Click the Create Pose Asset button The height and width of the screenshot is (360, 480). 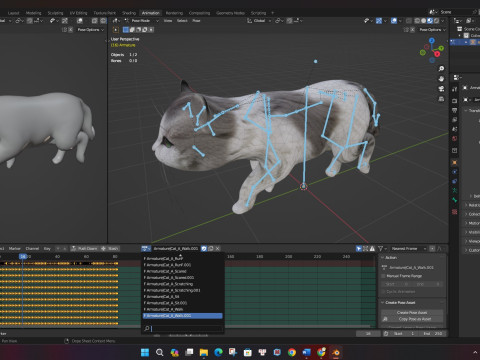(x=412, y=312)
